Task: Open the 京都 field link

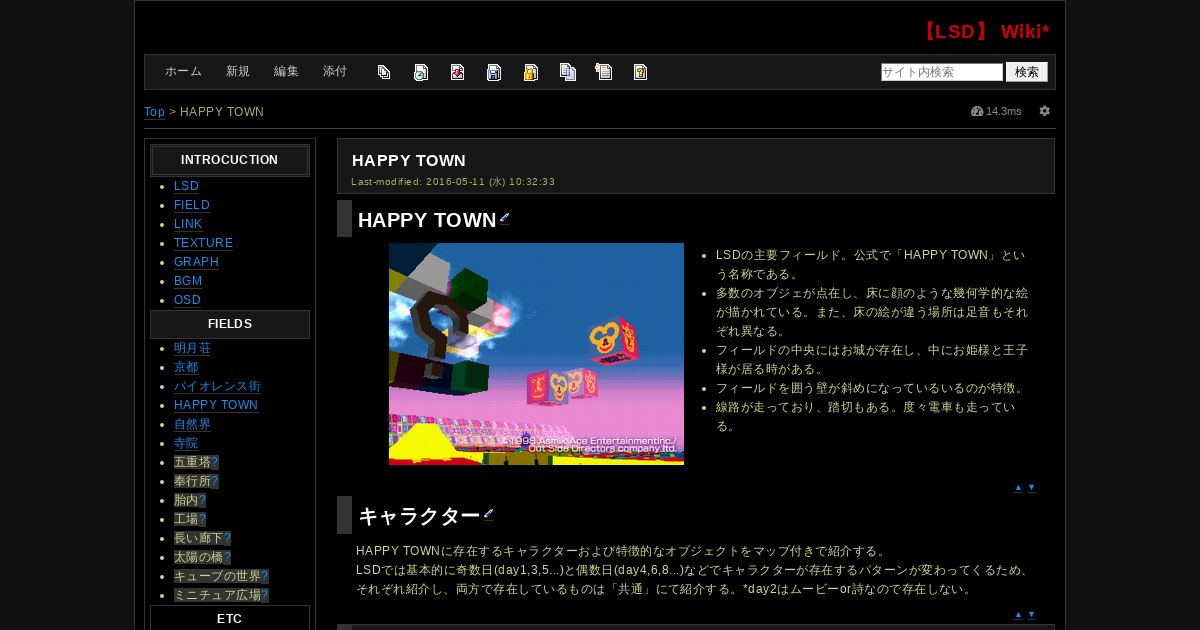Action: coord(186,367)
